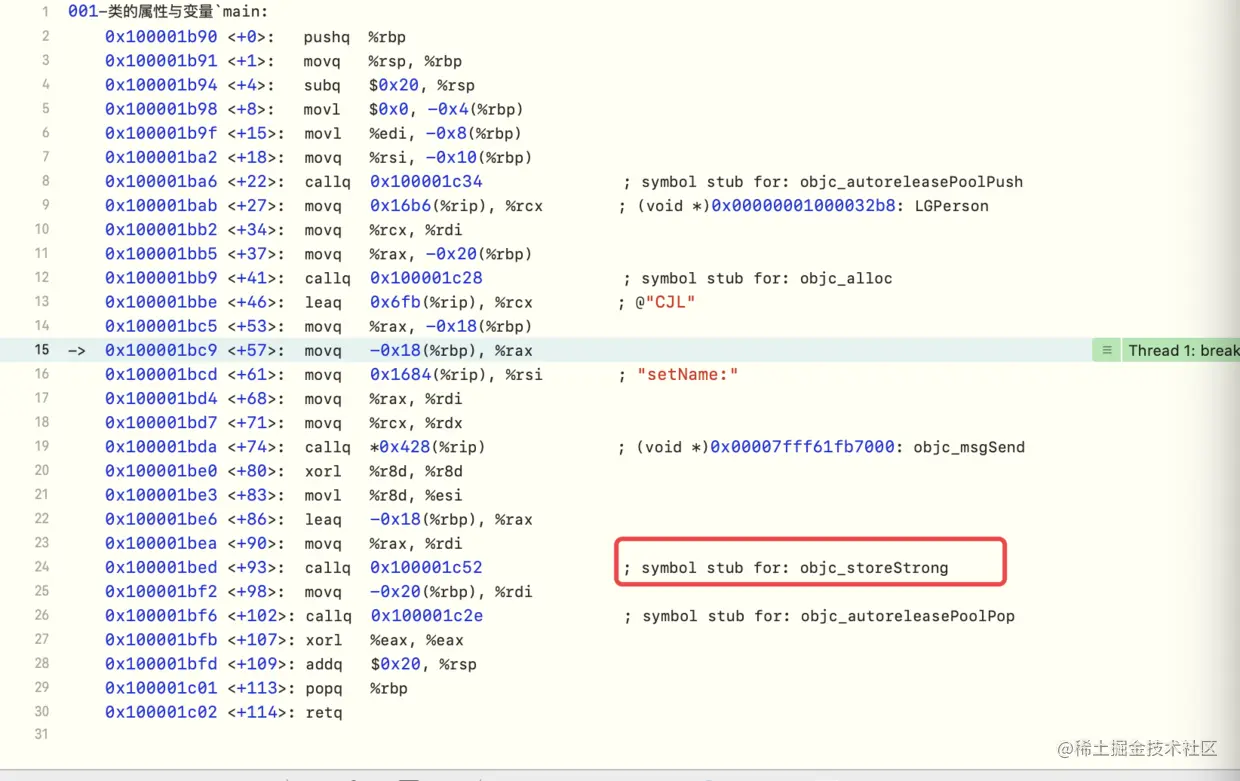Click operand *0x428(%rip)

tap(427, 447)
